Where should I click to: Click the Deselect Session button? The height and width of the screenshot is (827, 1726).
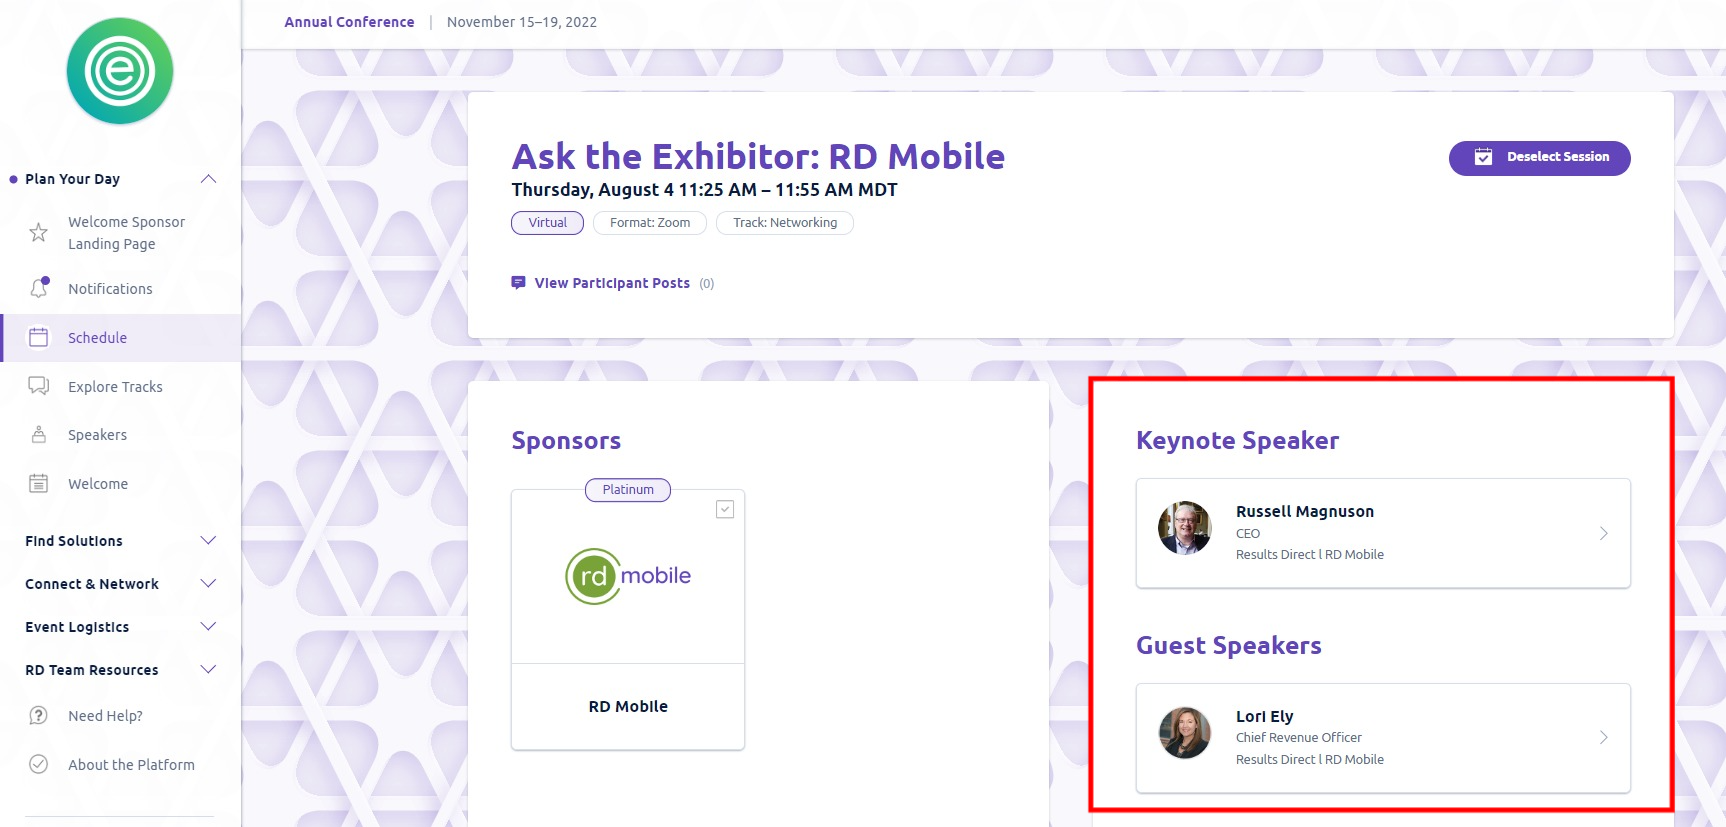click(1539, 158)
